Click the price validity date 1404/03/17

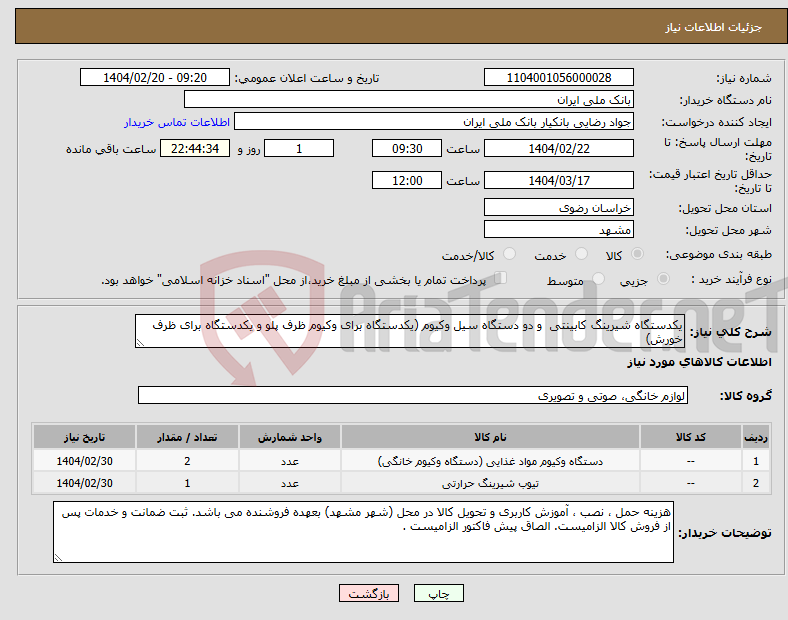[558, 180]
